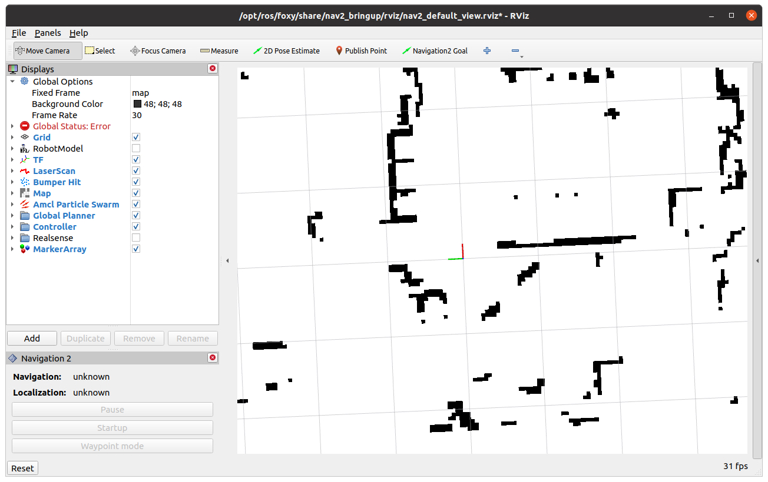Close the Displays panel
The width and height of the screenshot is (768, 482).
213,69
